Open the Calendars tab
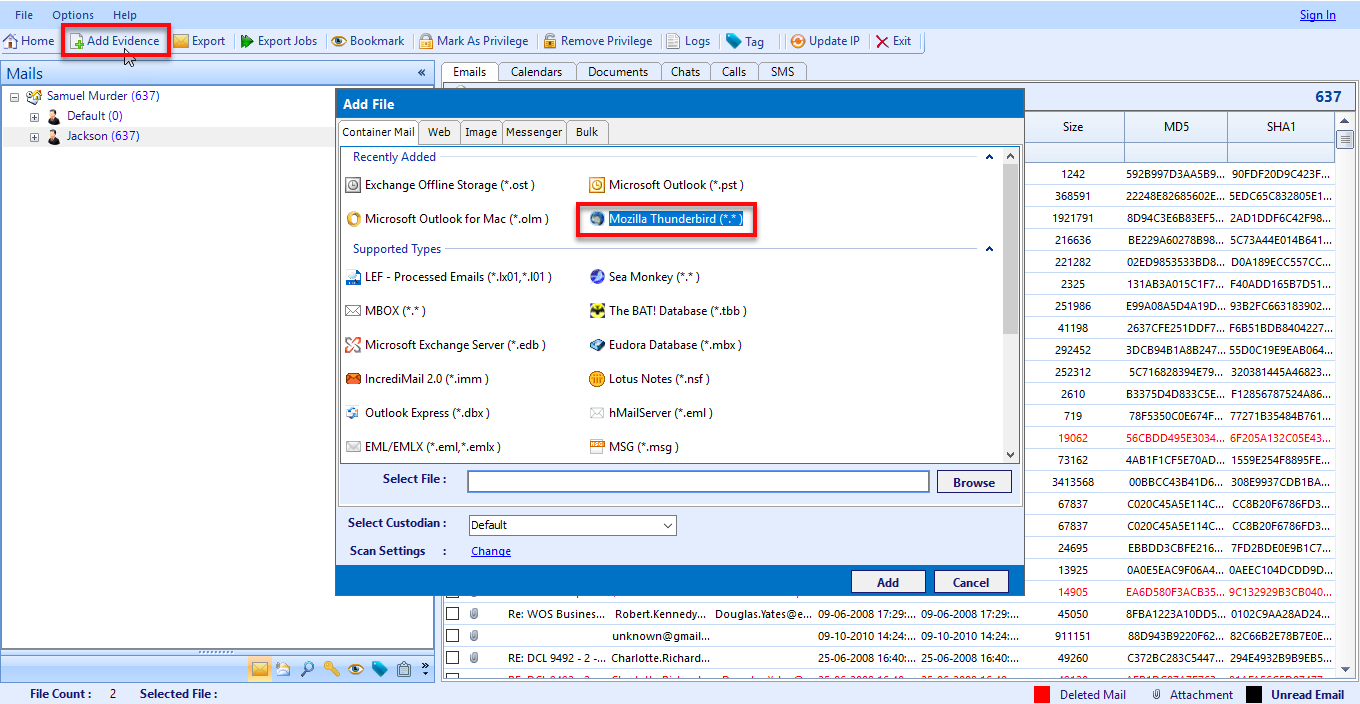This screenshot has height=704, width=1360. (x=536, y=72)
